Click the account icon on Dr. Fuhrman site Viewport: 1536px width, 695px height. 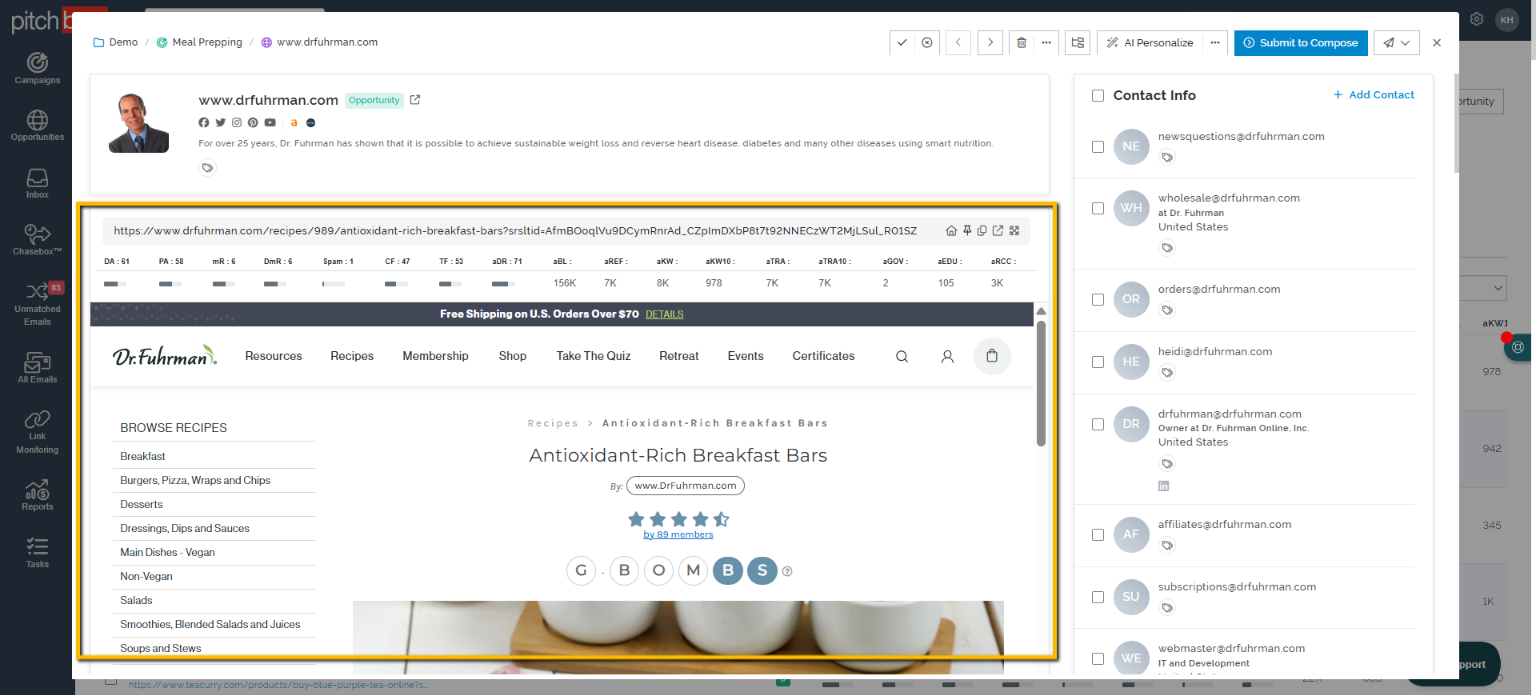(x=947, y=356)
